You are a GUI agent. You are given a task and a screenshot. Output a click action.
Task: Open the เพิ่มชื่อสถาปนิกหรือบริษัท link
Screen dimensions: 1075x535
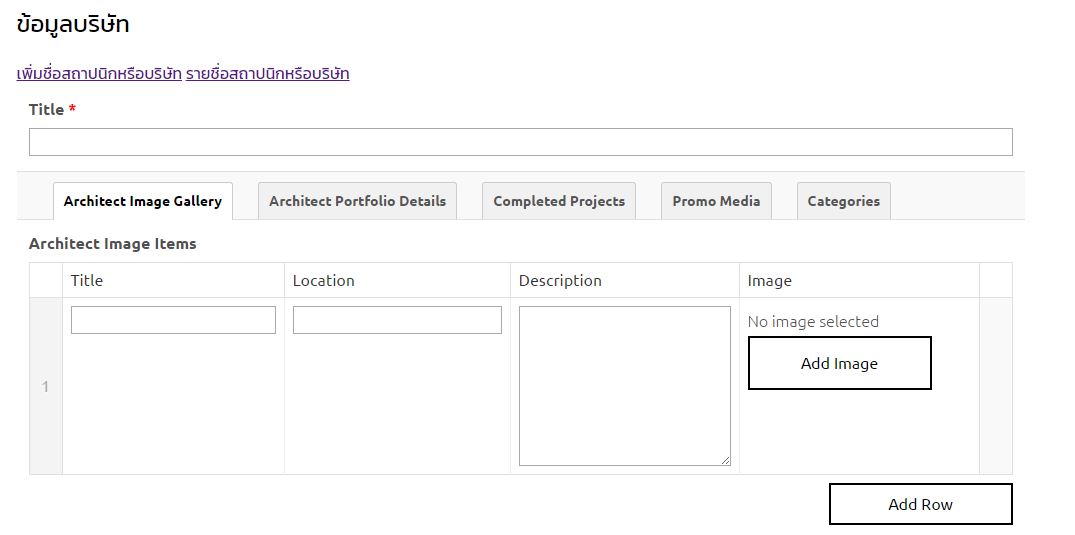(x=99, y=74)
